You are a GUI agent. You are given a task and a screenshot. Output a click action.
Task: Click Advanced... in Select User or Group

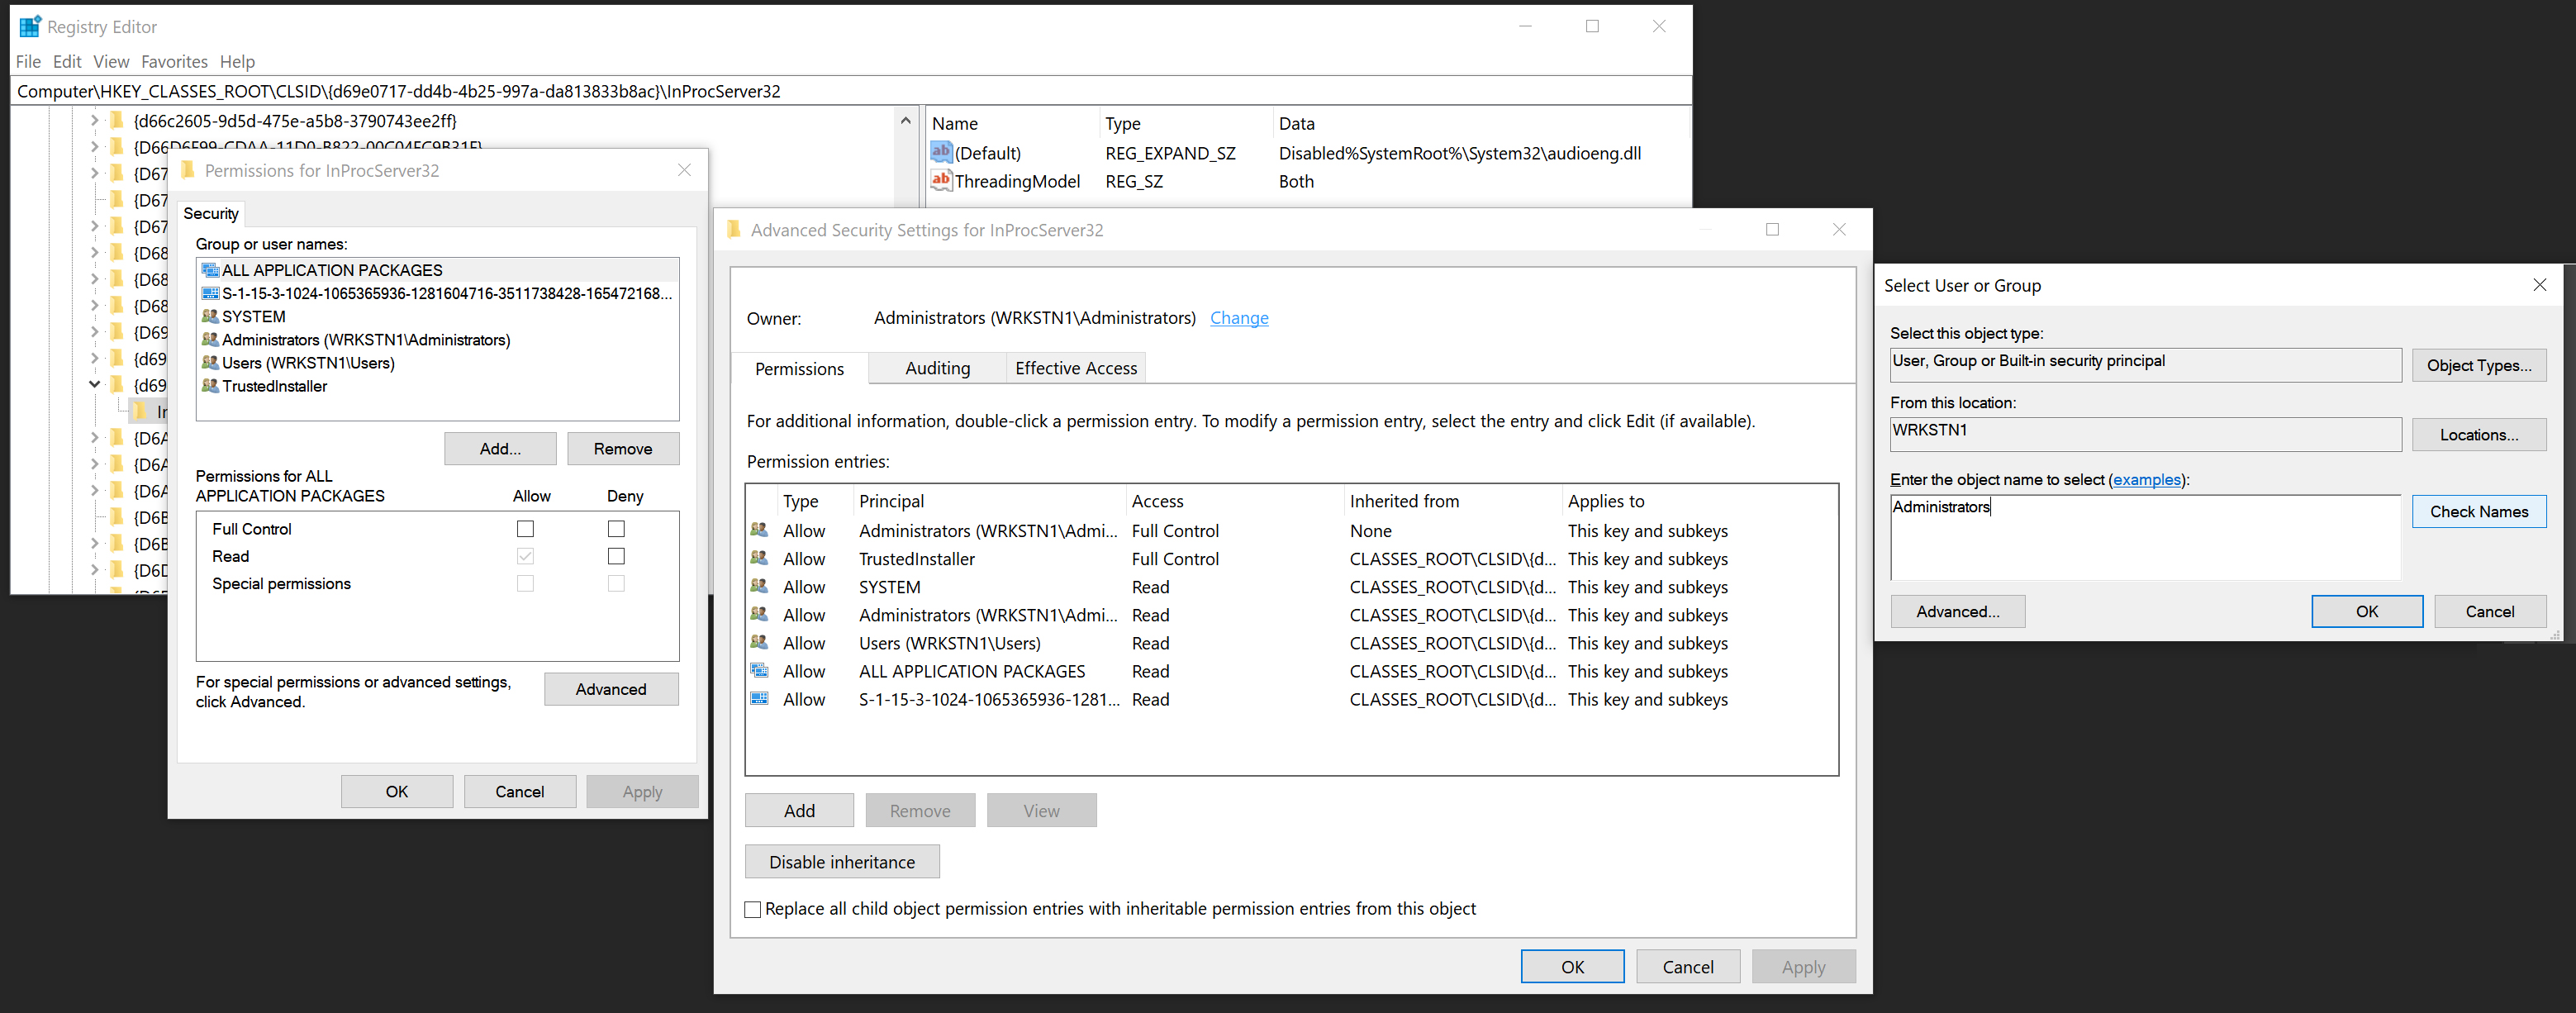click(1958, 611)
